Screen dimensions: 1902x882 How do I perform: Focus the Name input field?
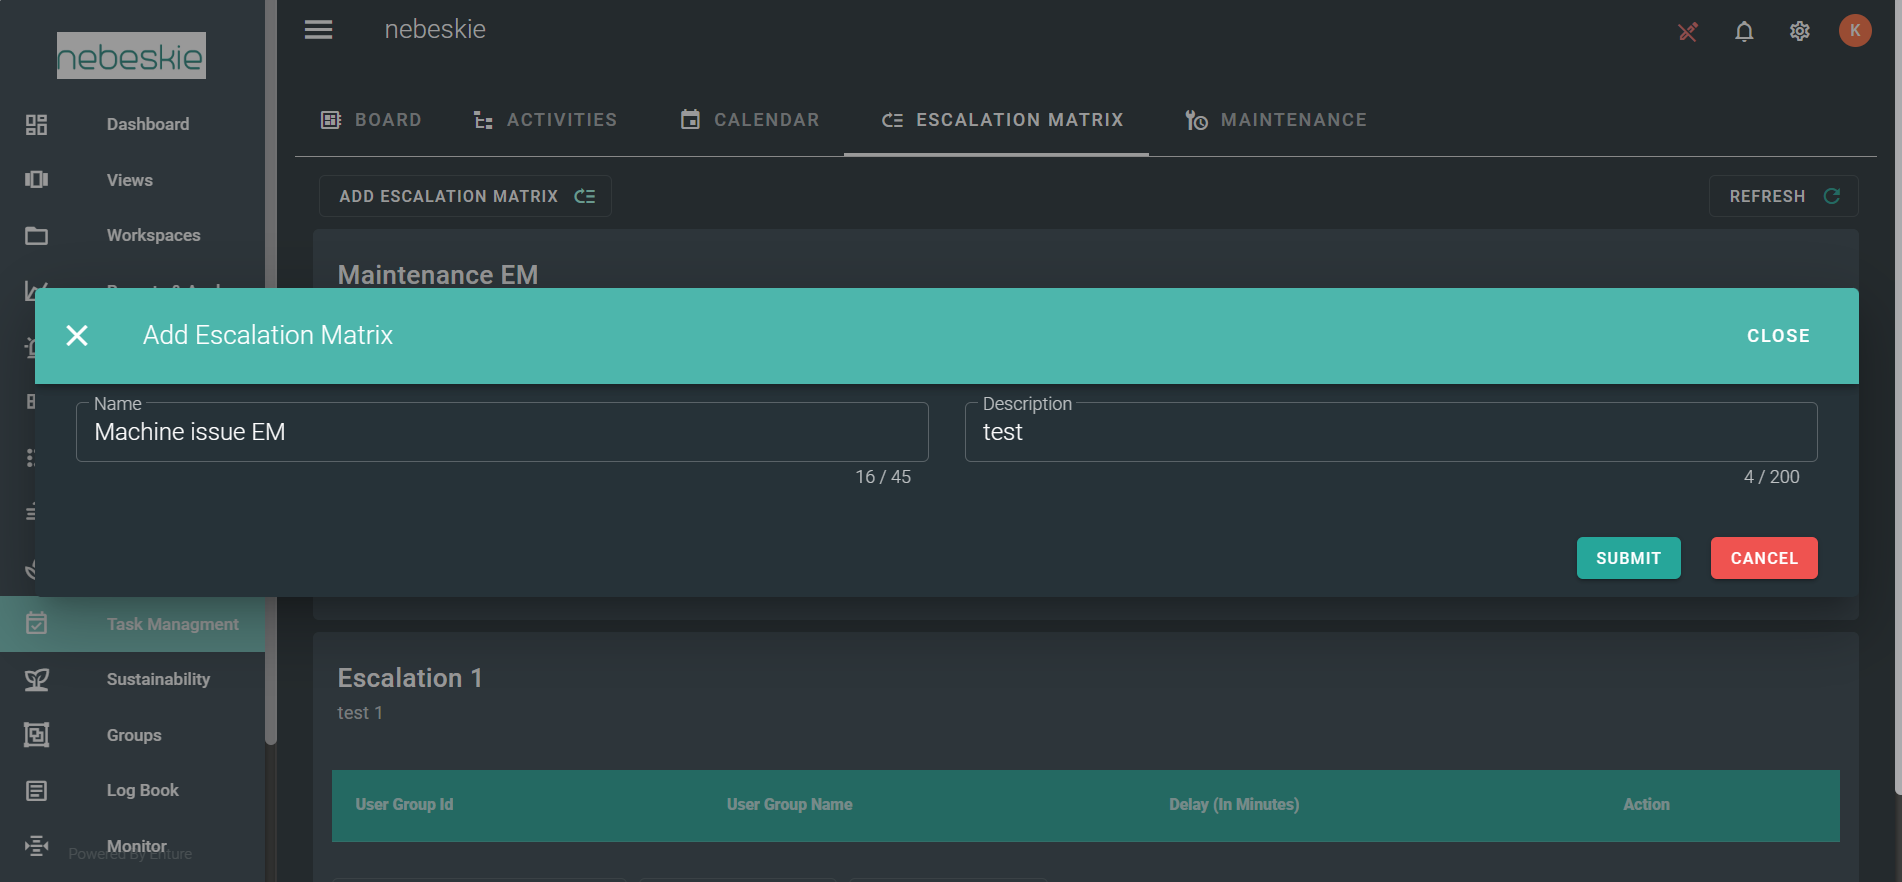coord(502,432)
